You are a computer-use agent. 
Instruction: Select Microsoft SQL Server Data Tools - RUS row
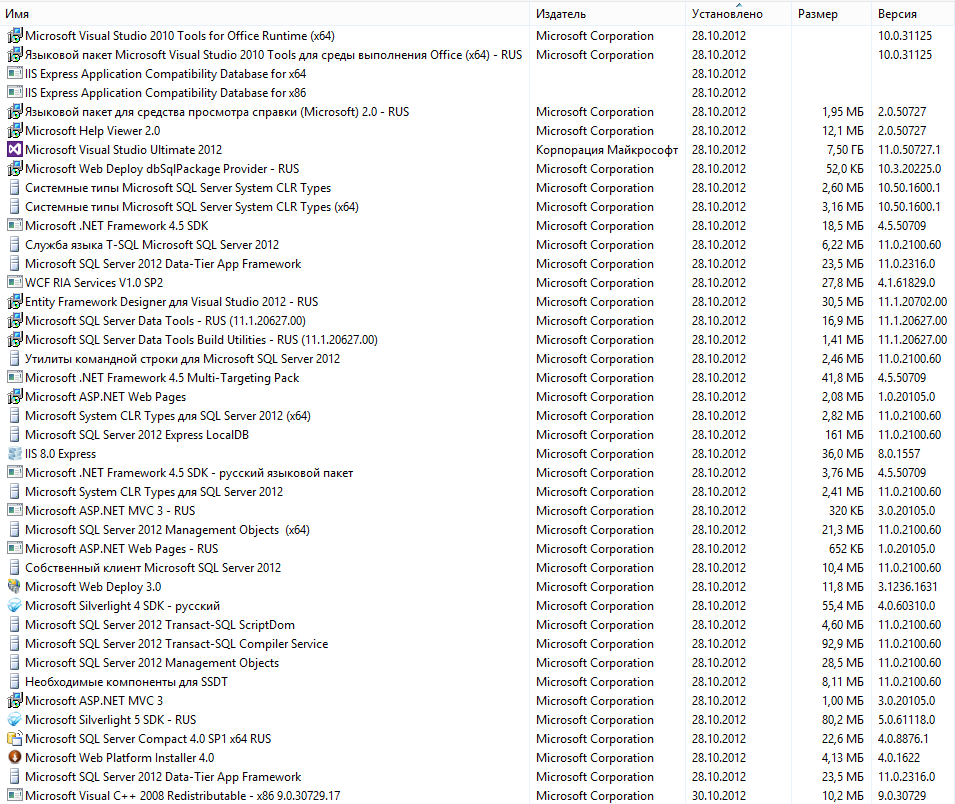pyautogui.click(x=165, y=321)
